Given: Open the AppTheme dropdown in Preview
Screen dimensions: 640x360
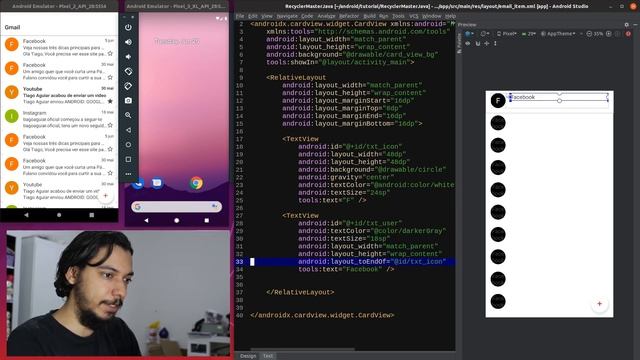Looking at the screenshot, I should 558,34.
